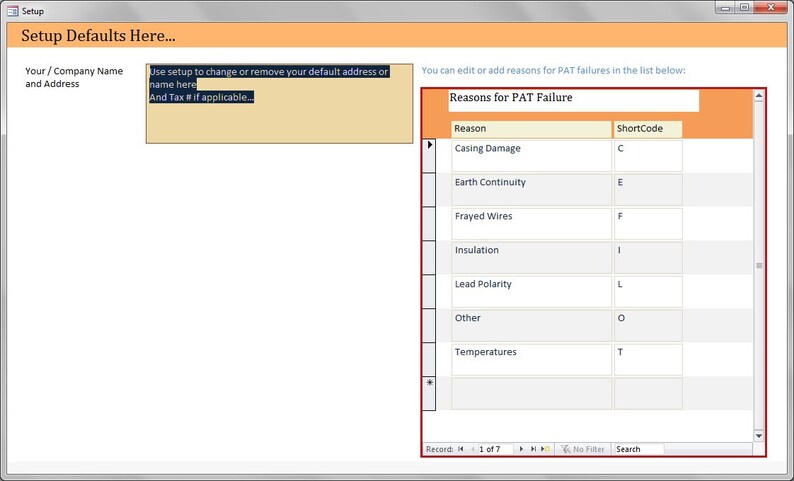Select the Lead Polarity row selector

tap(428, 292)
